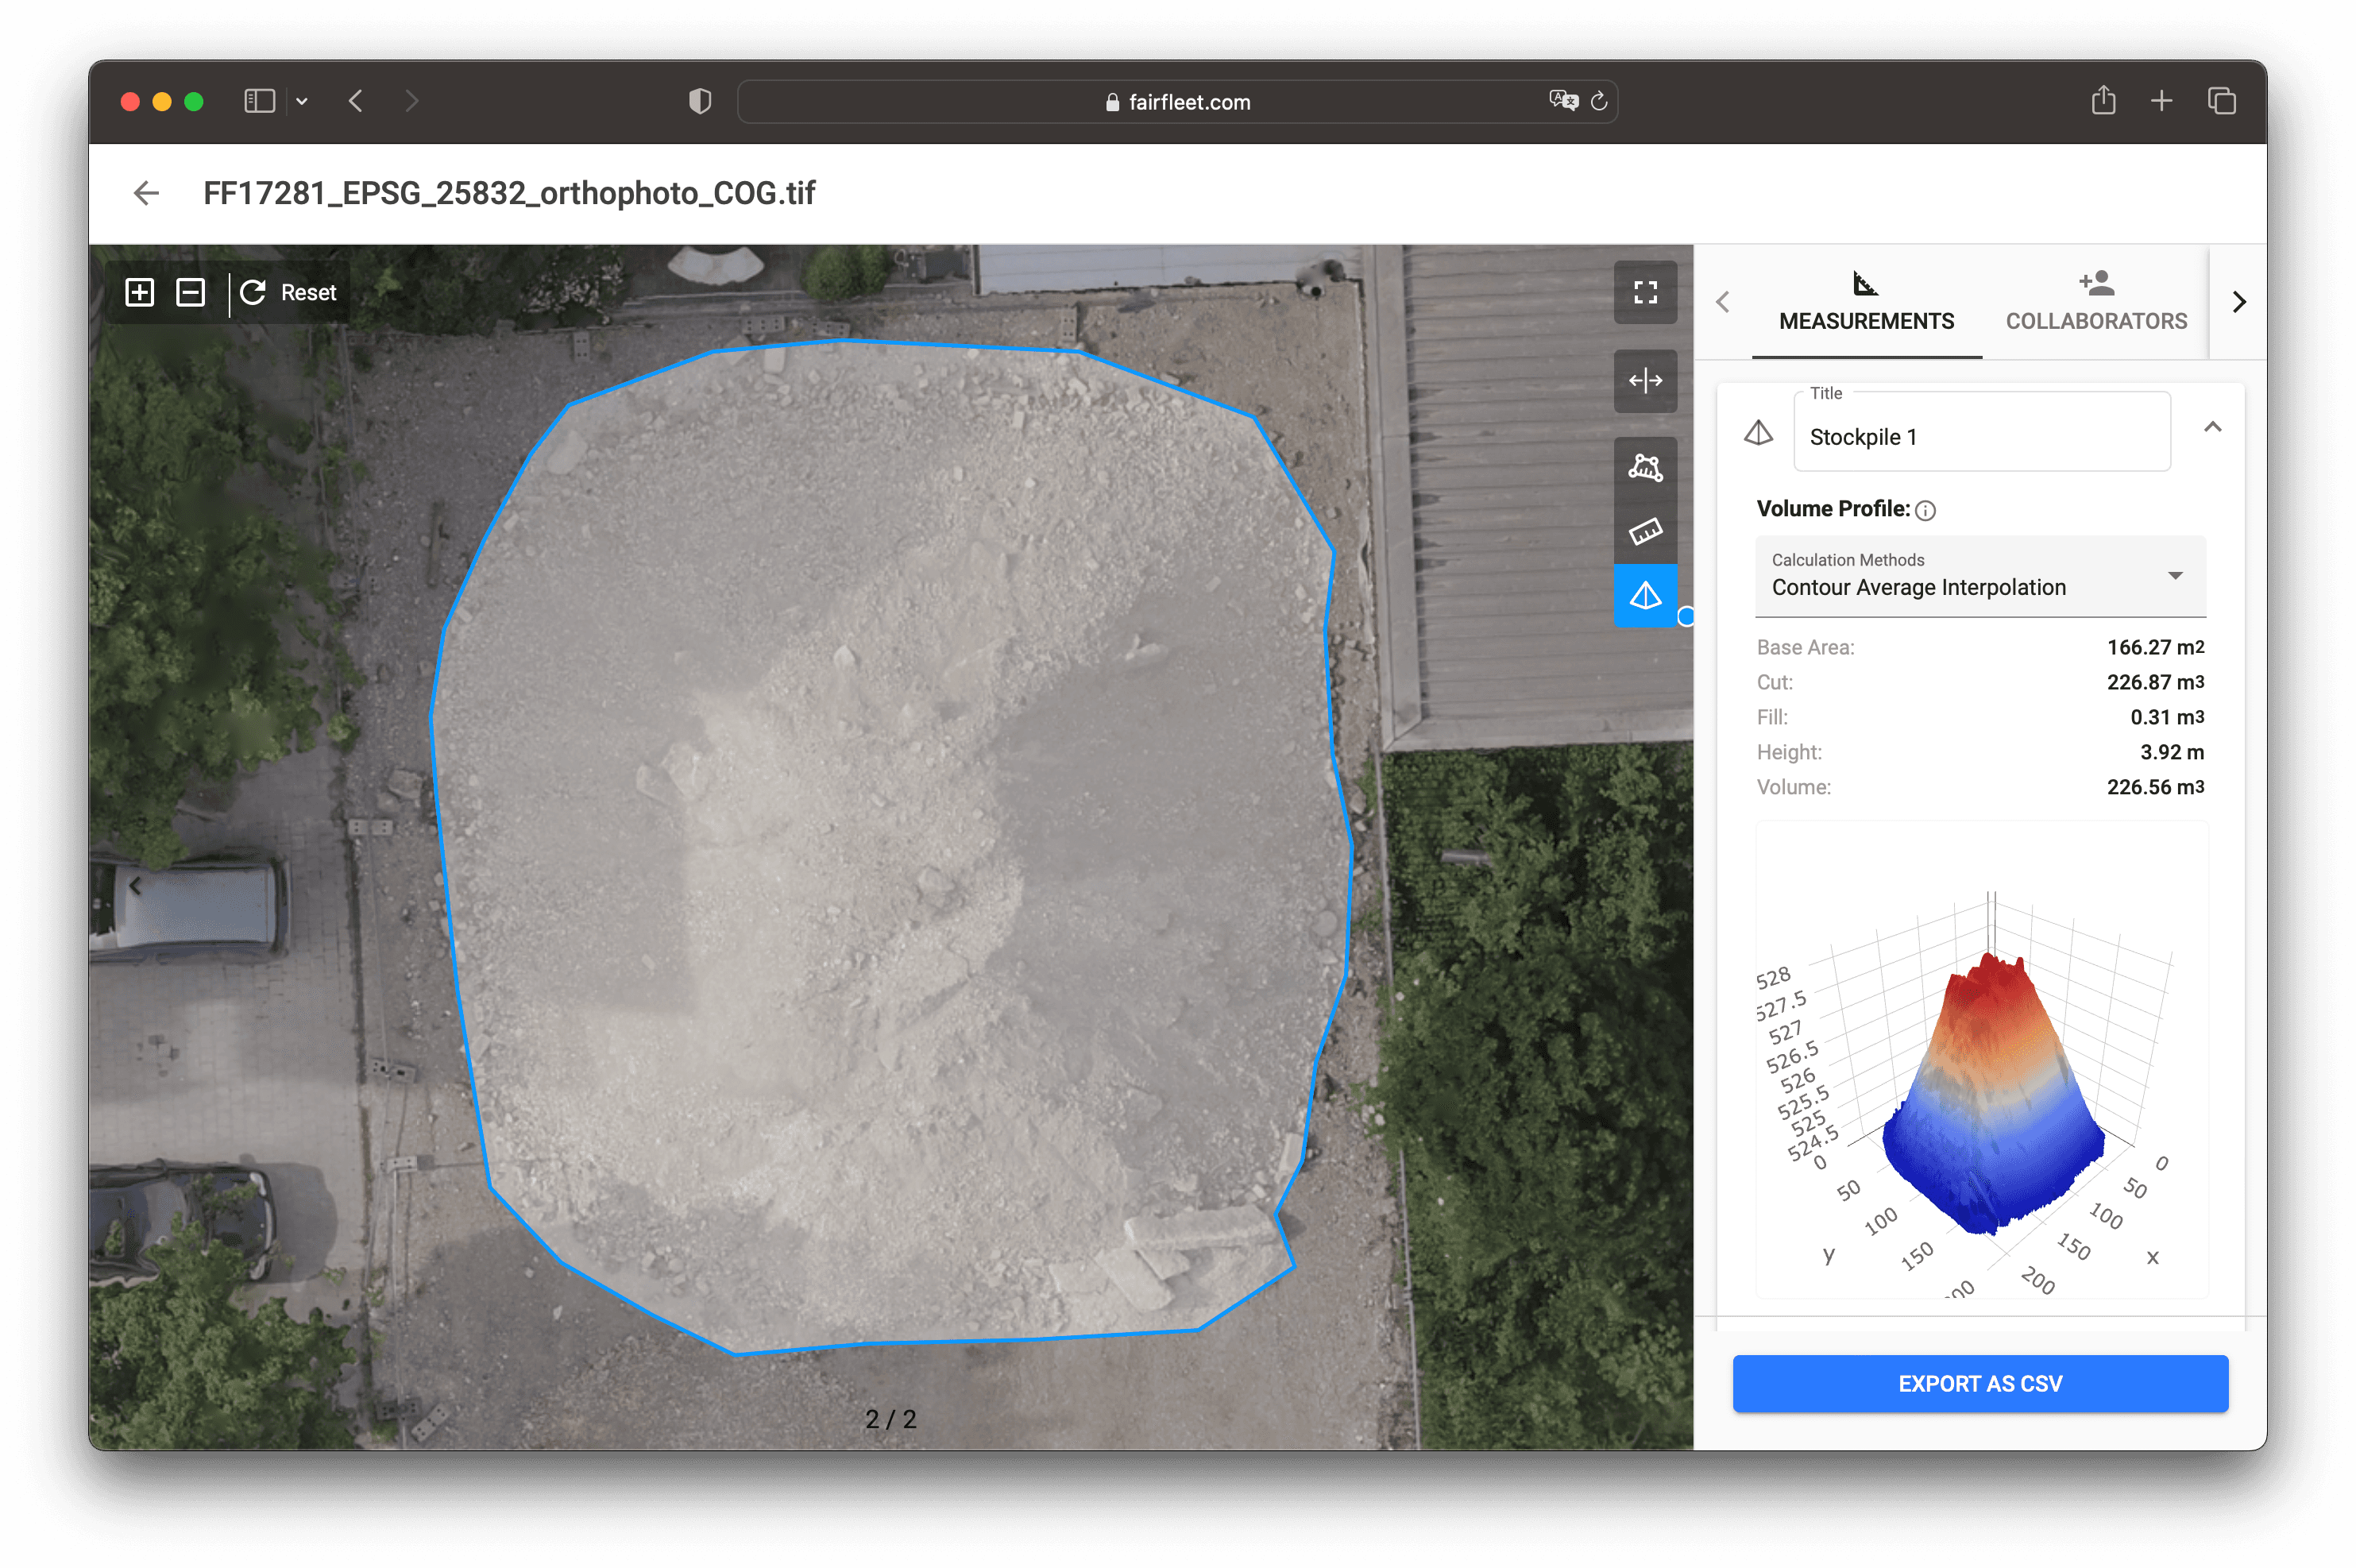The width and height of the screenshot is (2356, 1568).
Task: Select the Measurements tab
Action: [1866, 301]
